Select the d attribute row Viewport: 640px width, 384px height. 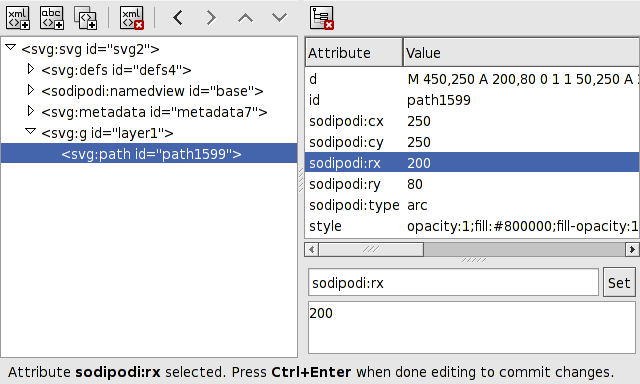click(472, 79)
